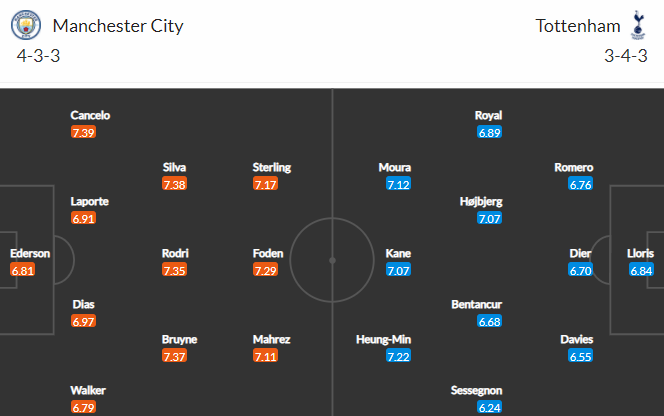Open the Manchester City team link
The width and height of the screenshot is (664, 416).
pyautogui.click(x=117, y=26)
